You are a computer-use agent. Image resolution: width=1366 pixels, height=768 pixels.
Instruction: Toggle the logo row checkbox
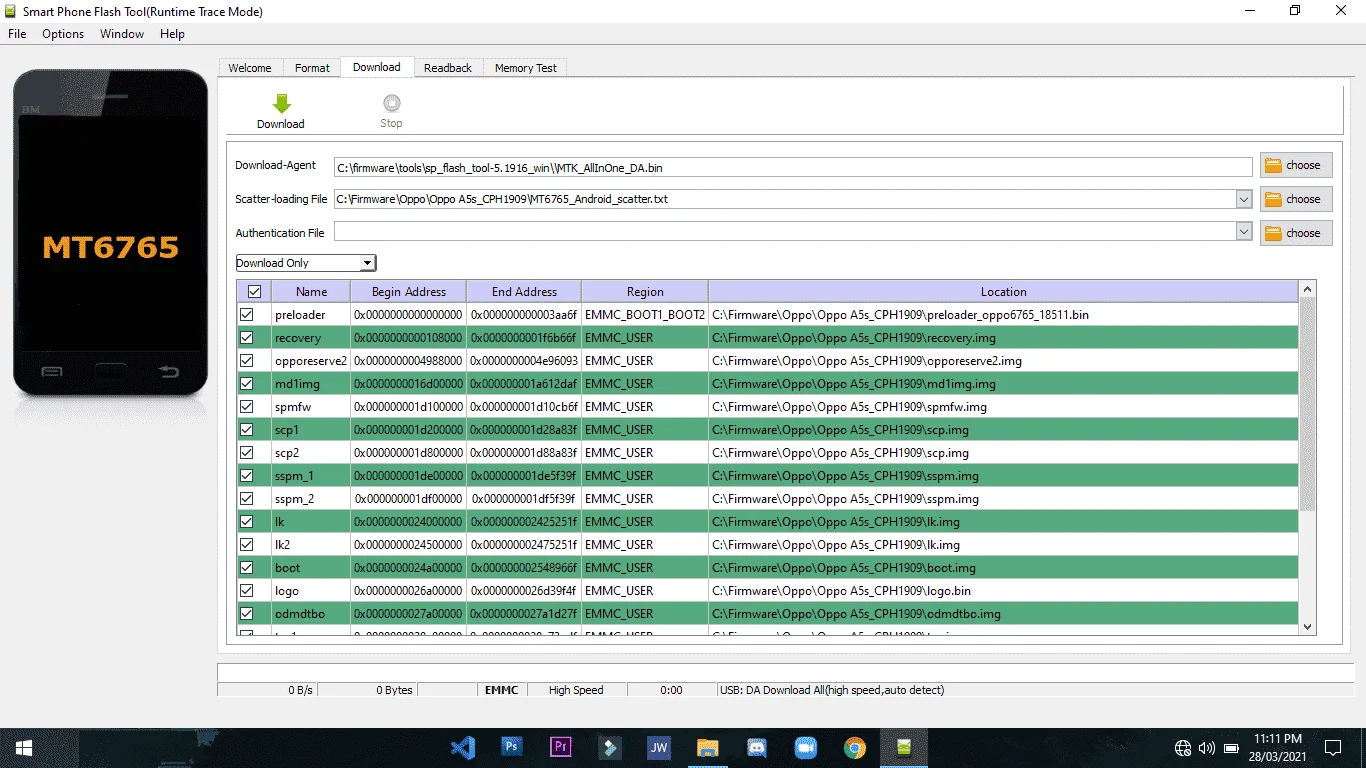(x=246, y=591)
